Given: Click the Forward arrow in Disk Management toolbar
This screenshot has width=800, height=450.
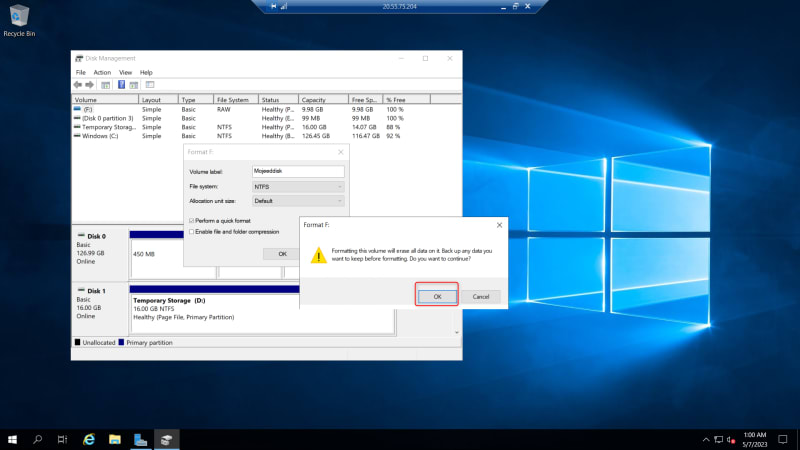Looking at the screenshot, I should tap(89, 85).
